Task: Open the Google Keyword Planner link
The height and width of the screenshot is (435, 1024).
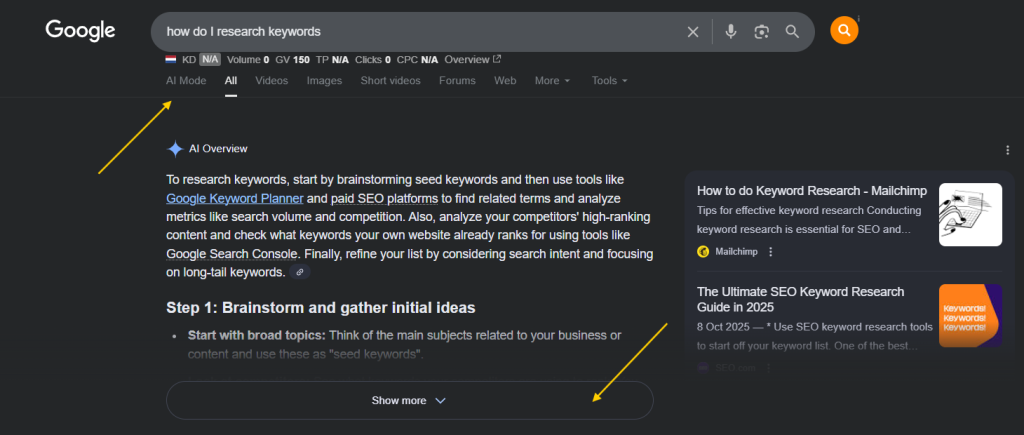Action: click(x=234, y=198)
